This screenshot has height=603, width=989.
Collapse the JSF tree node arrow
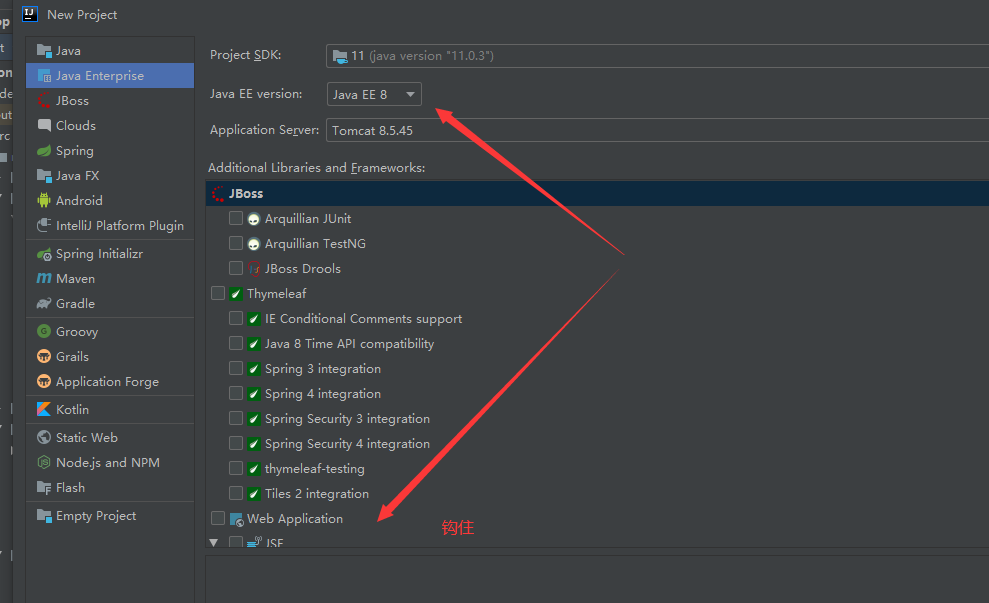pos(214,542)
